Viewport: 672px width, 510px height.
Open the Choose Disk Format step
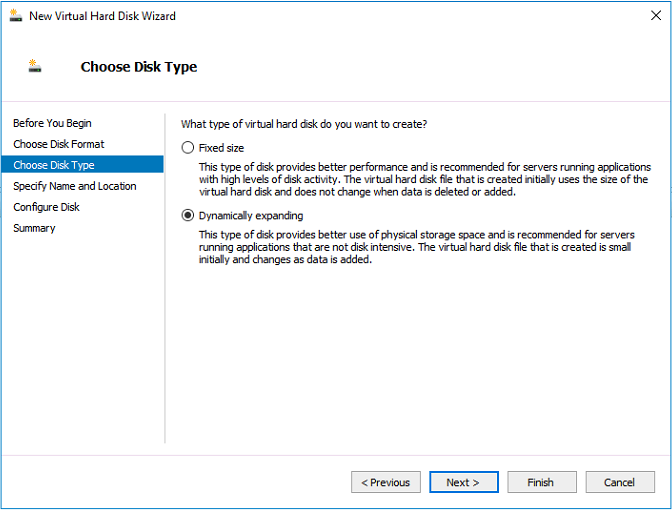tap(59, 144)
